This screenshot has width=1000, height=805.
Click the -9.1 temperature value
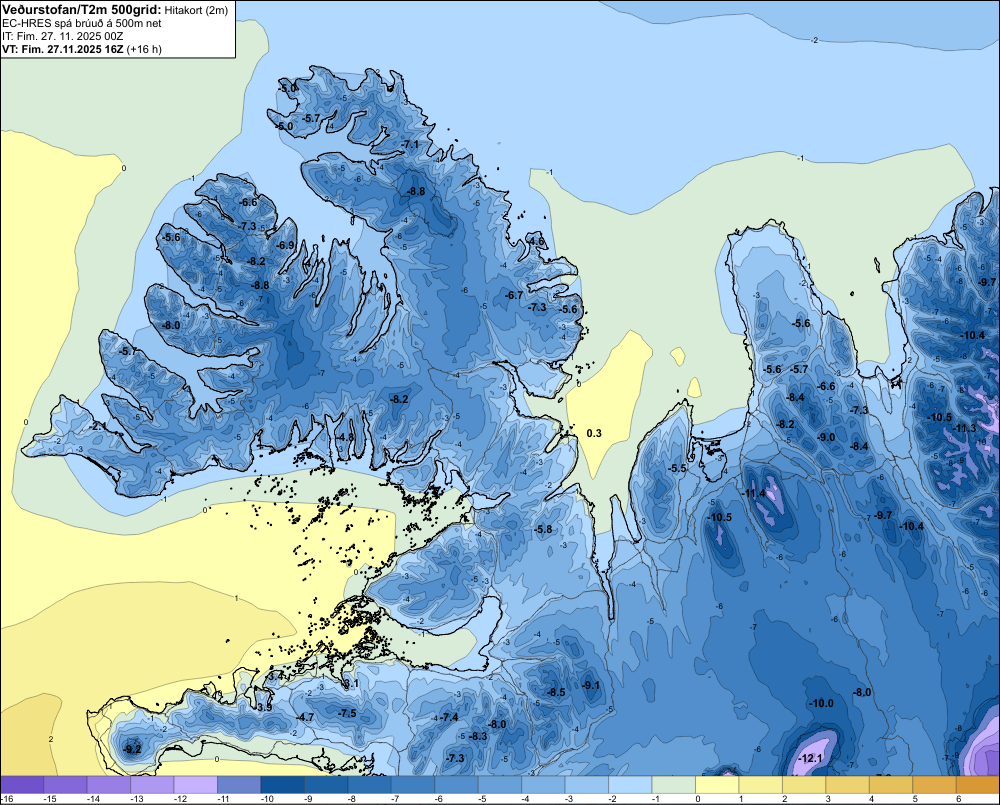pos(591,685)
